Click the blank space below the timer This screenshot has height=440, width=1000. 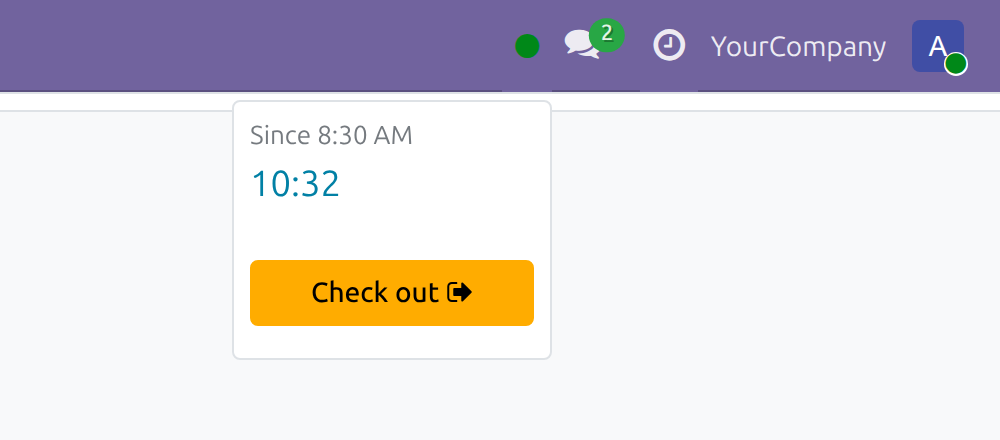click(392, 230)
